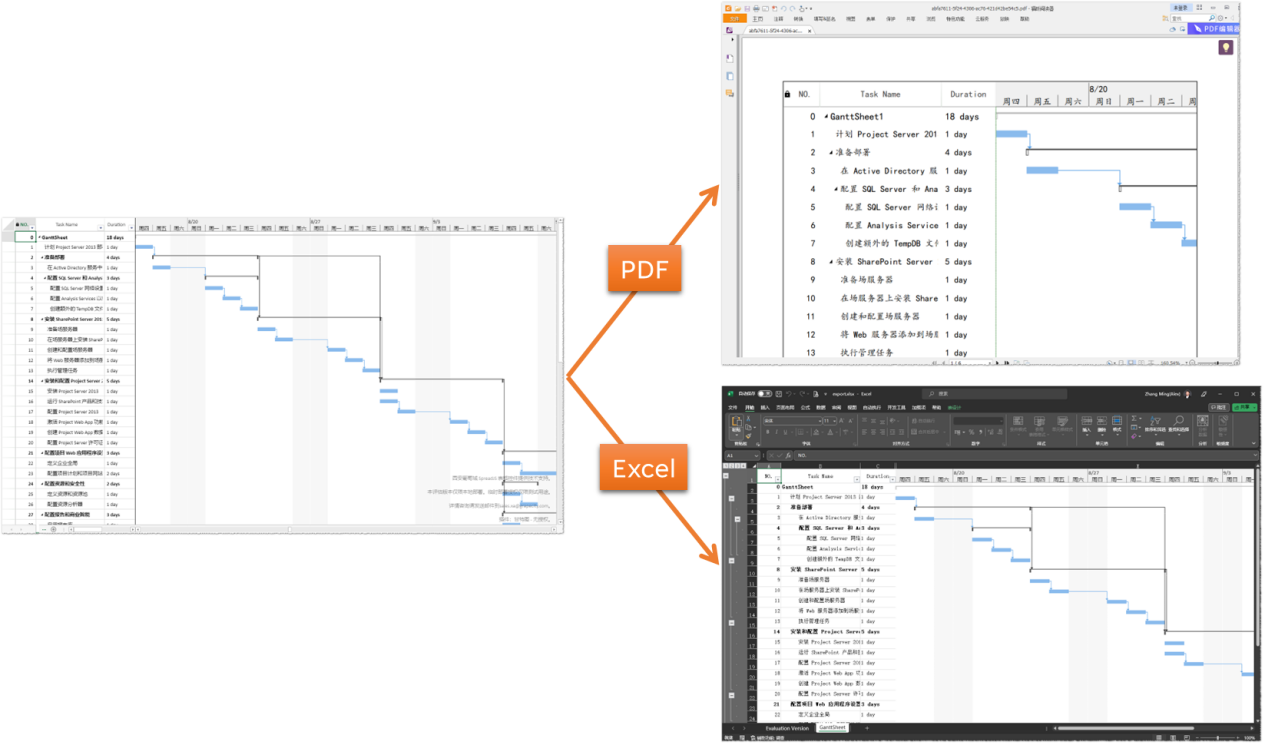The image size is (1265, 745).
Task: Click lock icon in PDF NO. header
Action: click(787, 94)
